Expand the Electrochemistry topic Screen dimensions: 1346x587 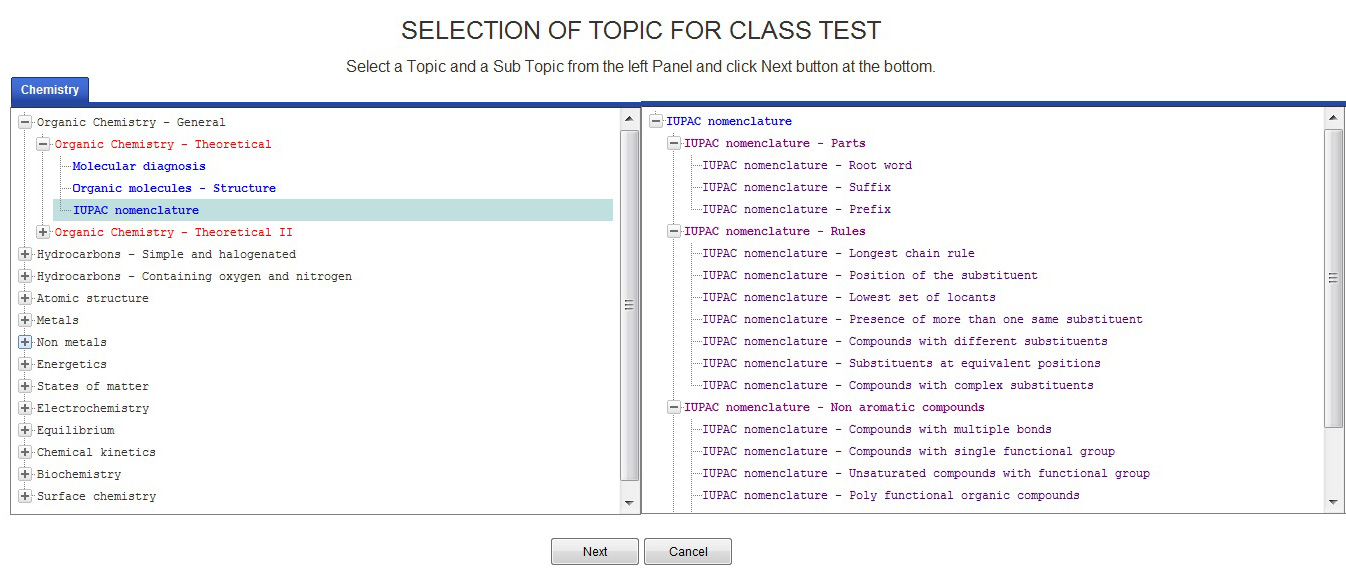pos(25,408)
